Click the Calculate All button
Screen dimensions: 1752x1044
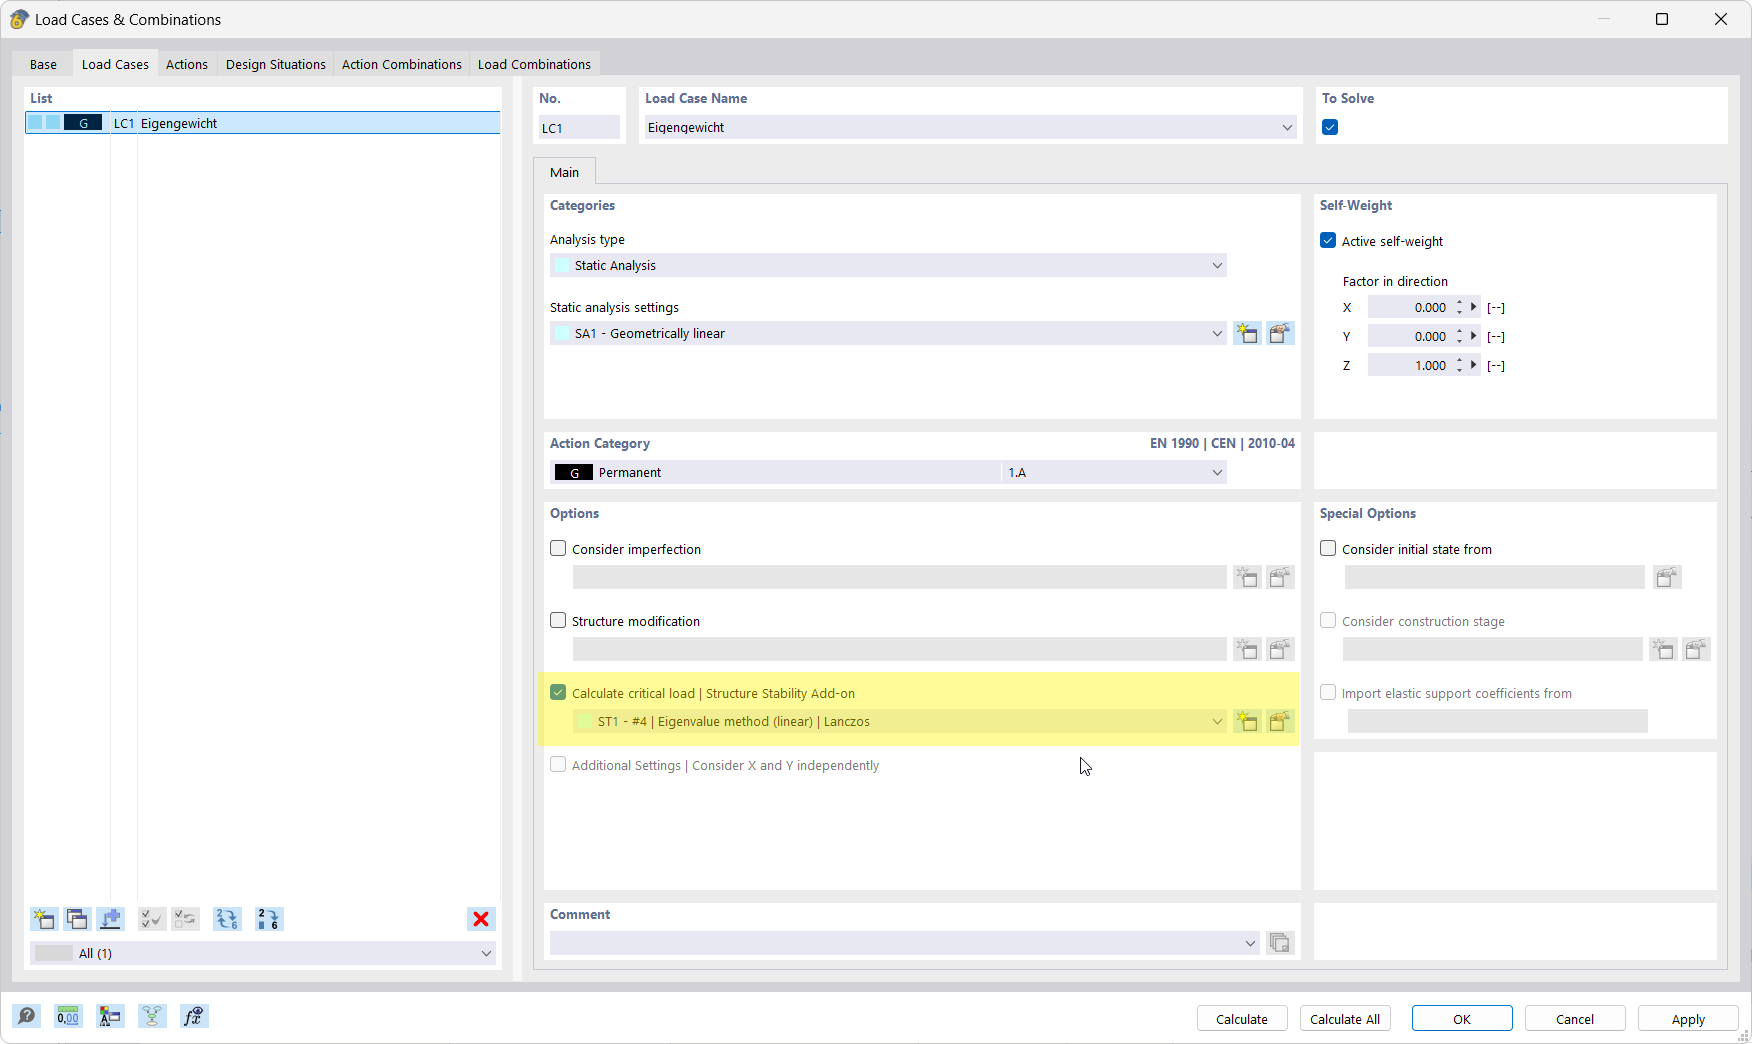coord(1344,1018)
